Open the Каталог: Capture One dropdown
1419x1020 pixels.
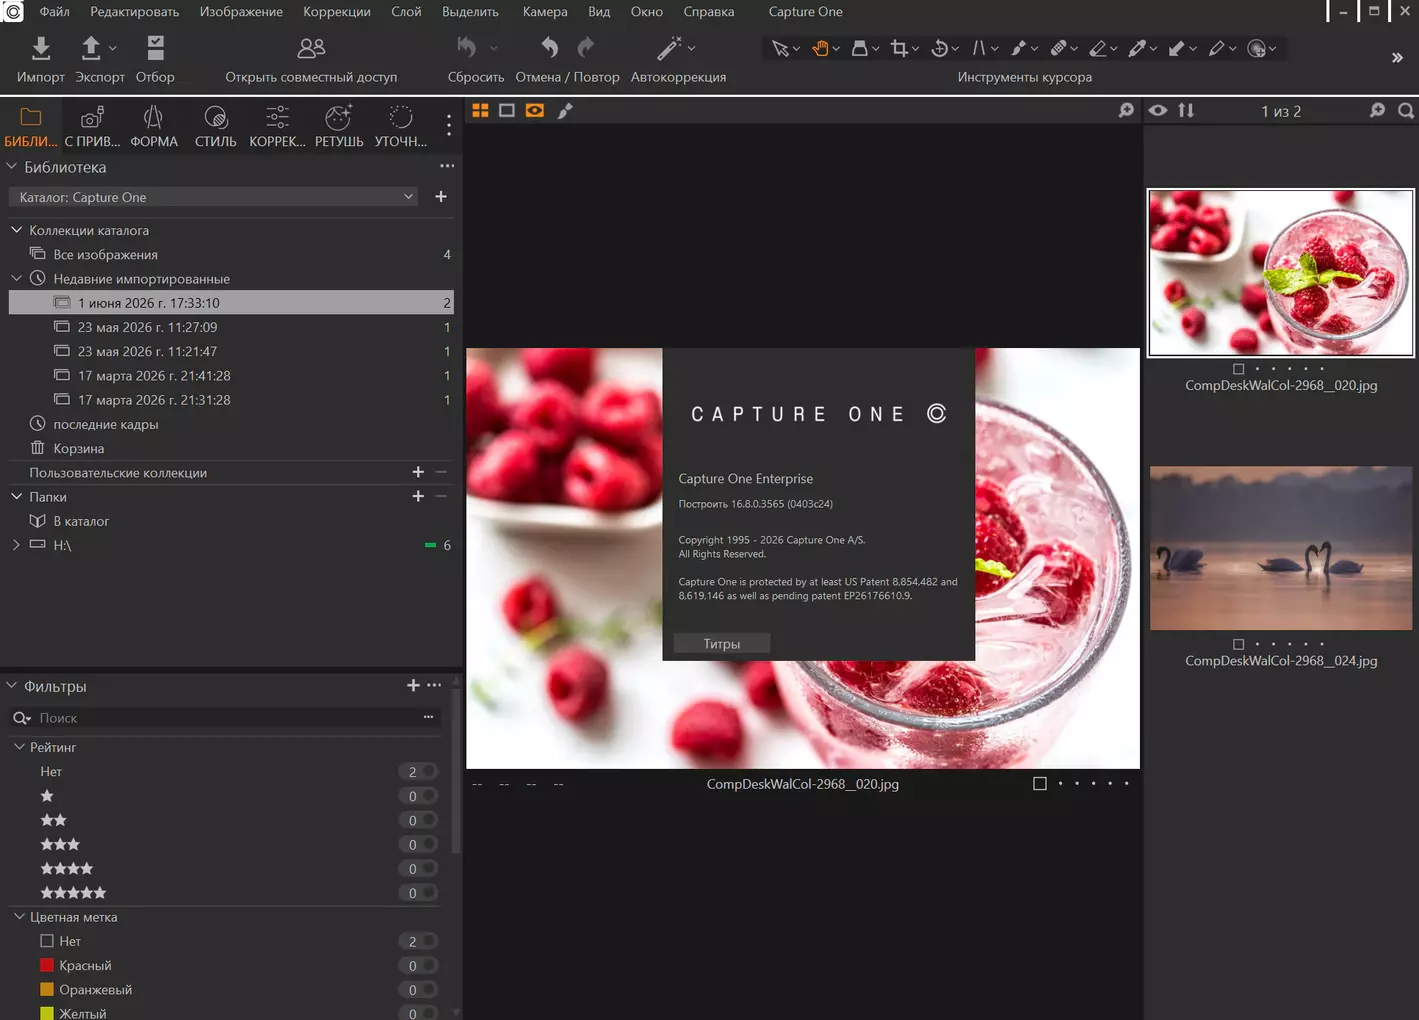coord(214,197)
